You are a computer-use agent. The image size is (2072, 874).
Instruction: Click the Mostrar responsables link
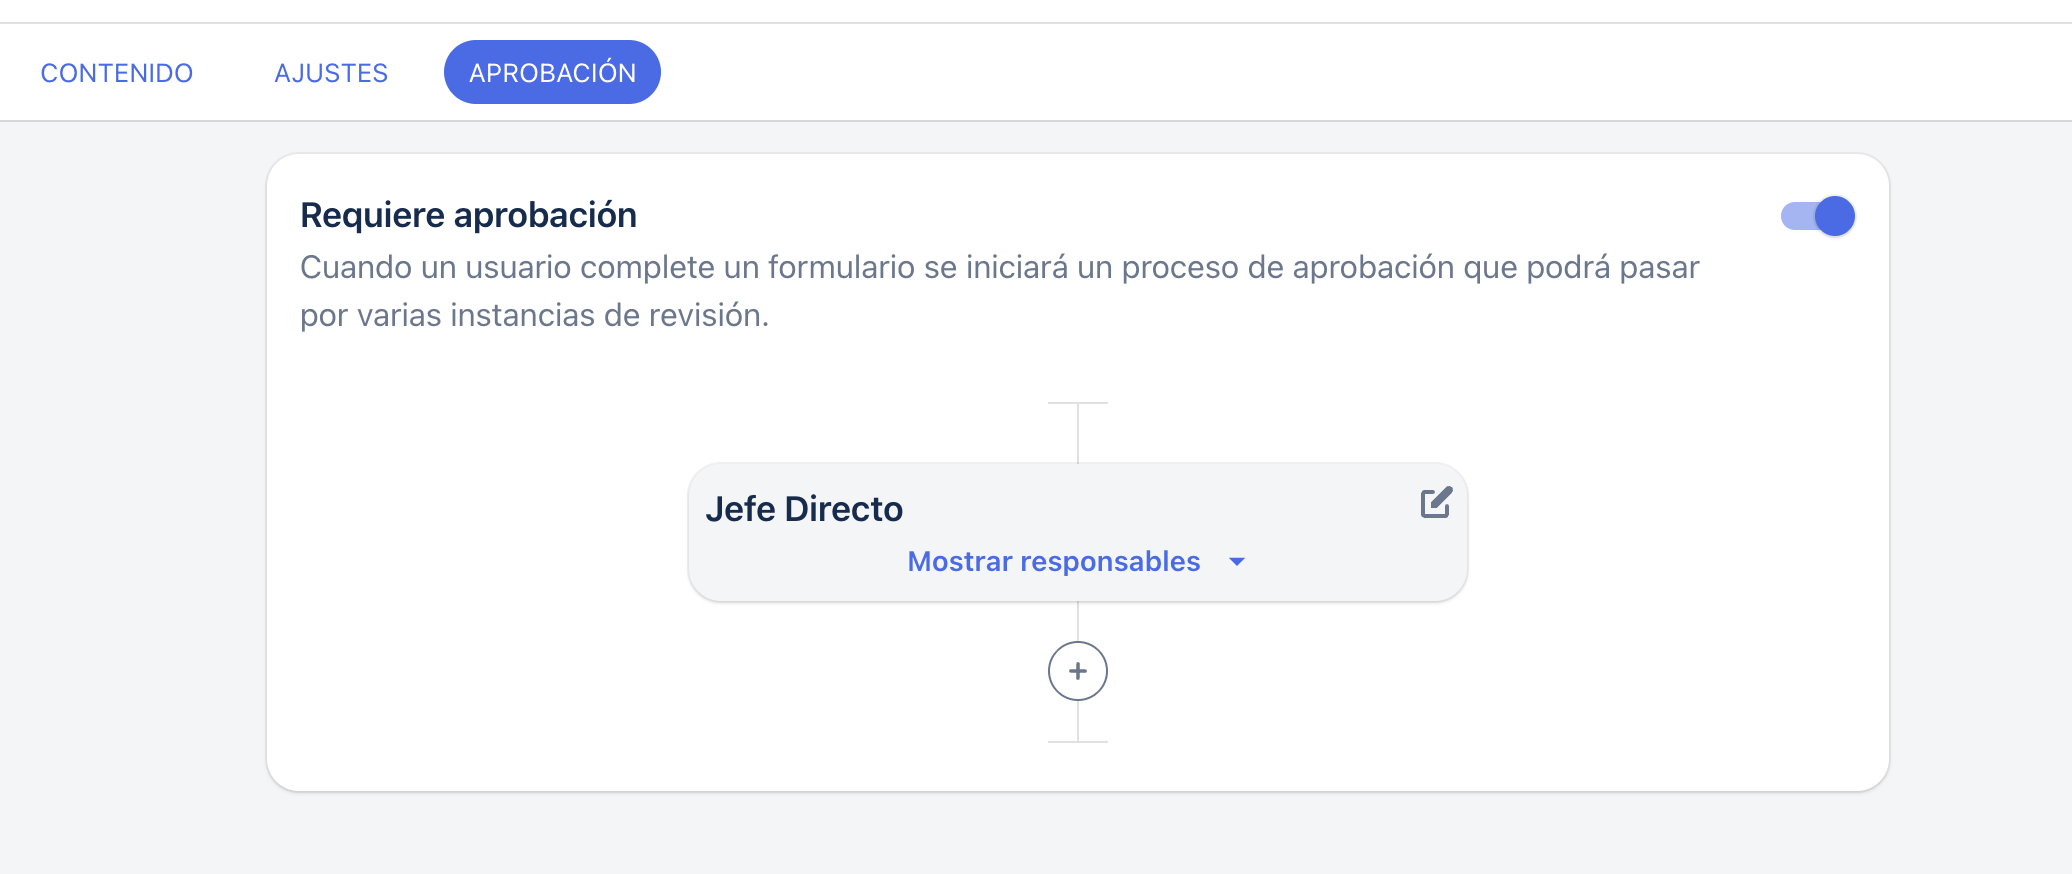coord(1053,562)
